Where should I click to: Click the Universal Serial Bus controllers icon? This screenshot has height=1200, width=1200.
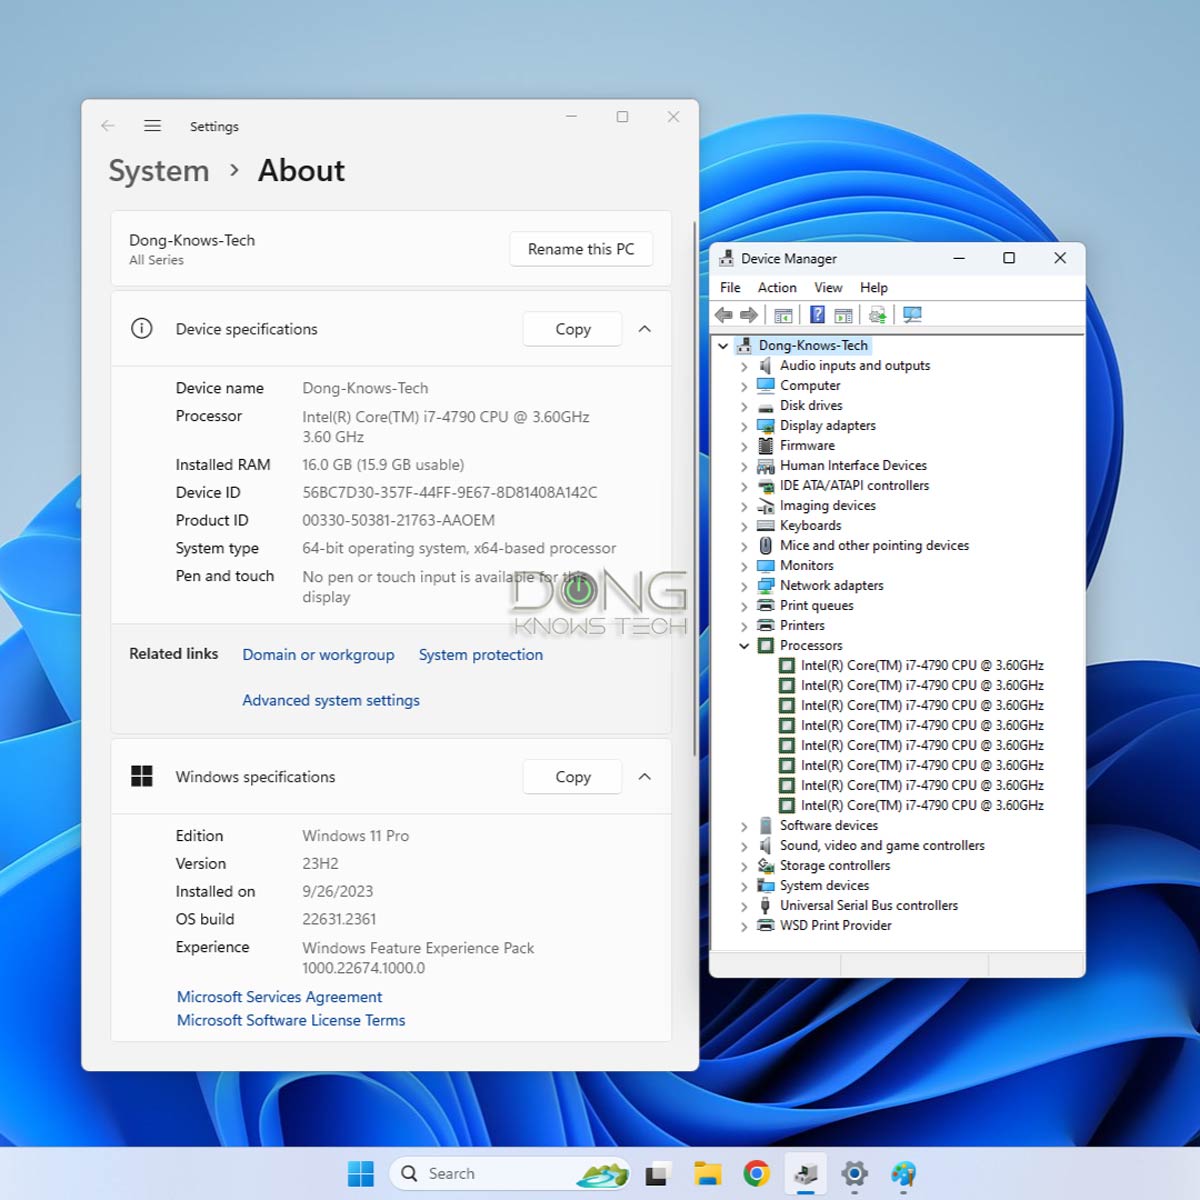click(766, 906)
